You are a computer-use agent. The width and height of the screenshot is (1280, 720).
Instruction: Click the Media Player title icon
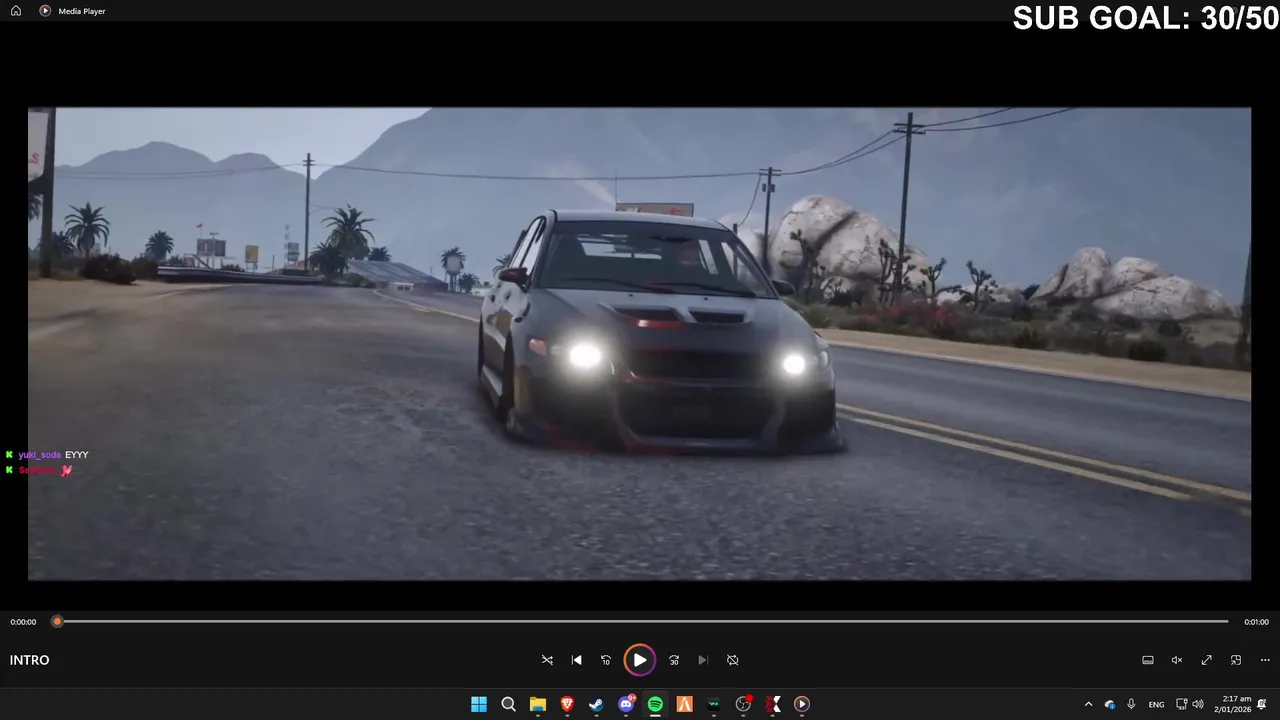pos(45,11)
